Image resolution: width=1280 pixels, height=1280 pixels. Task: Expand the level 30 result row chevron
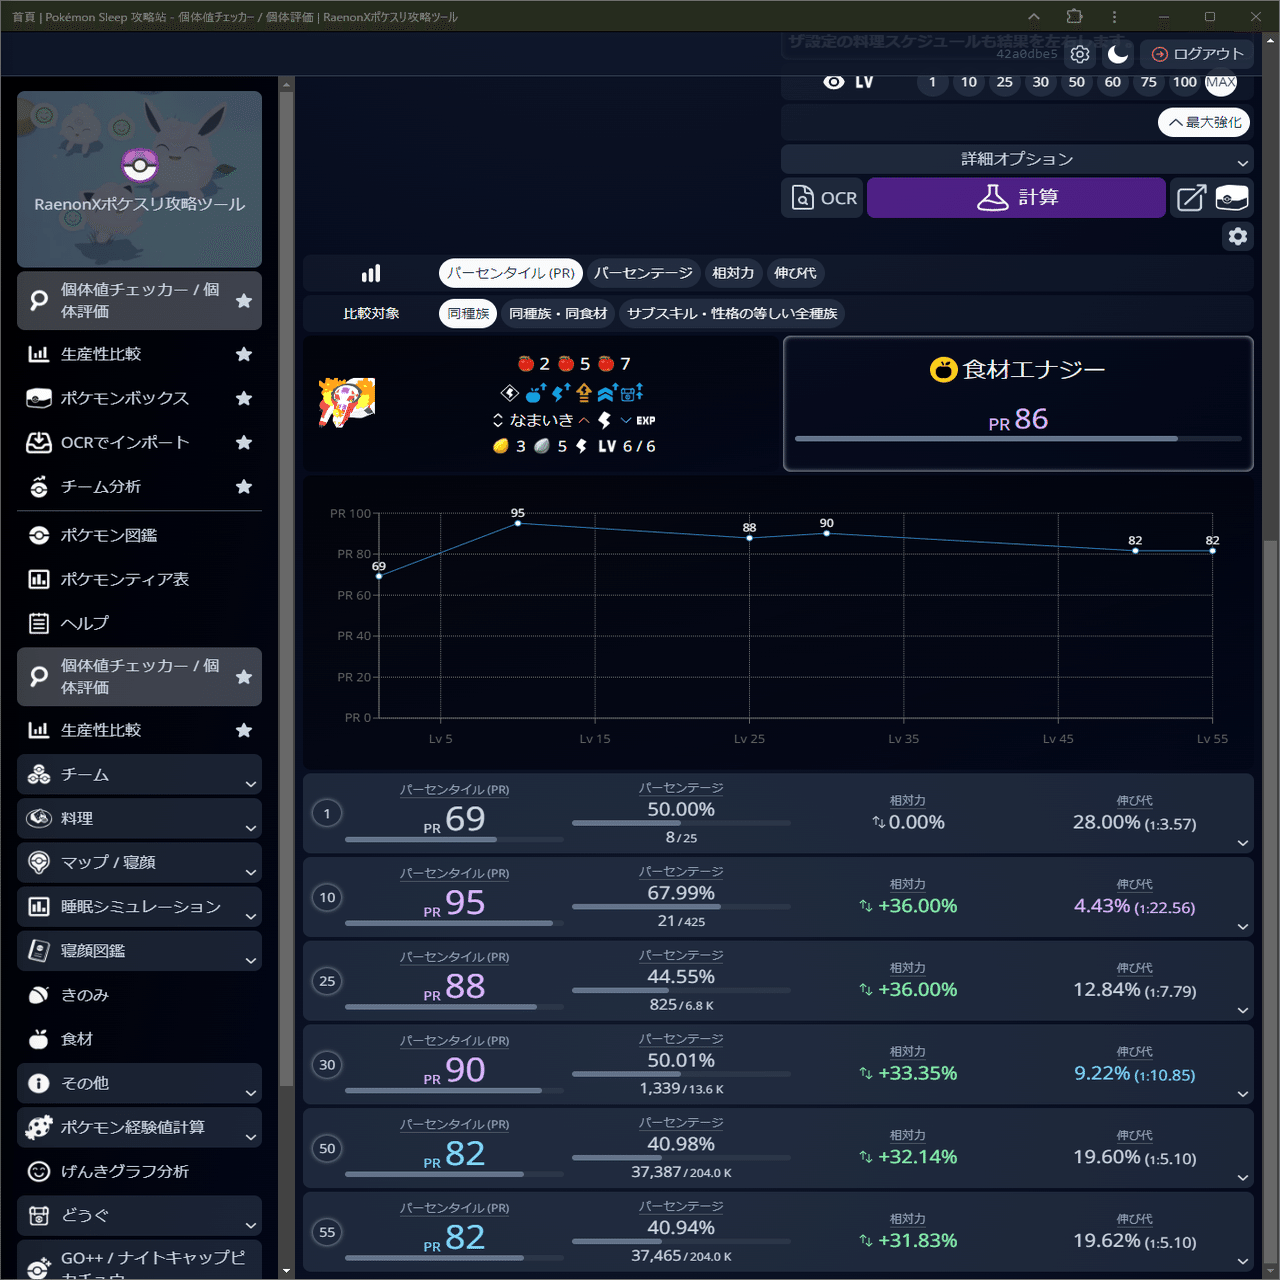(1242, 1094)
